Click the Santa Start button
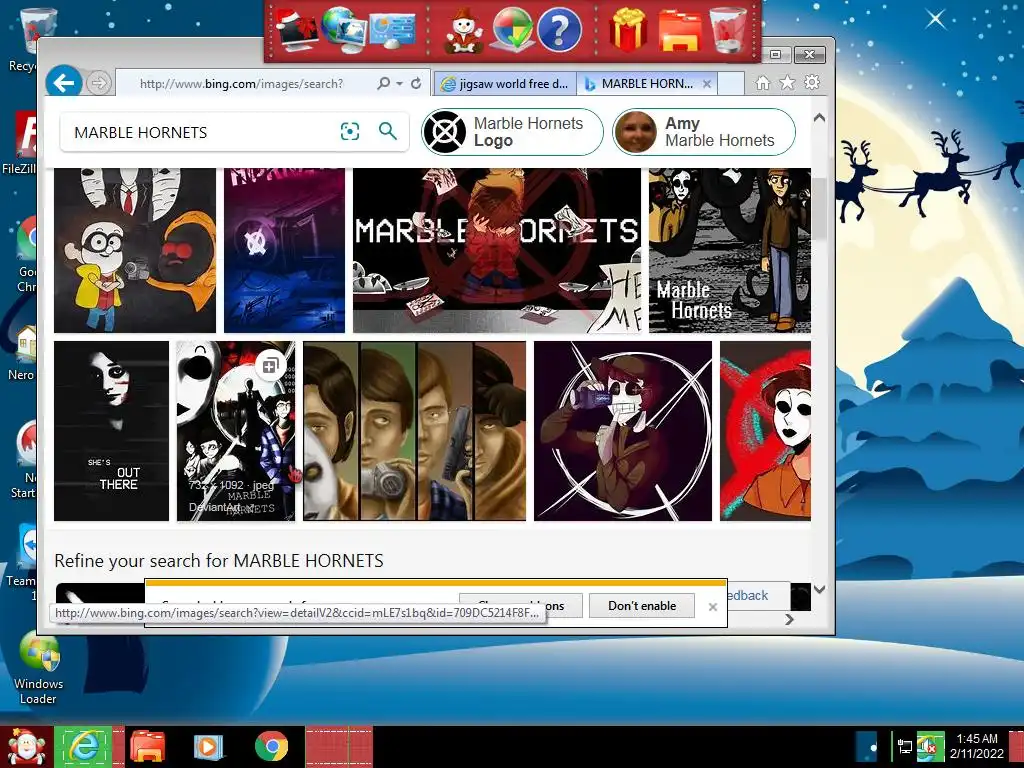Viewport: 1024px width, 768px height. point(26,747)
